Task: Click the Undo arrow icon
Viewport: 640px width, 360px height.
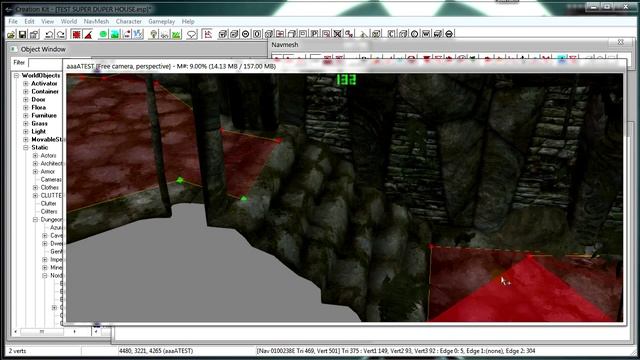Action: tap(49, 34)
